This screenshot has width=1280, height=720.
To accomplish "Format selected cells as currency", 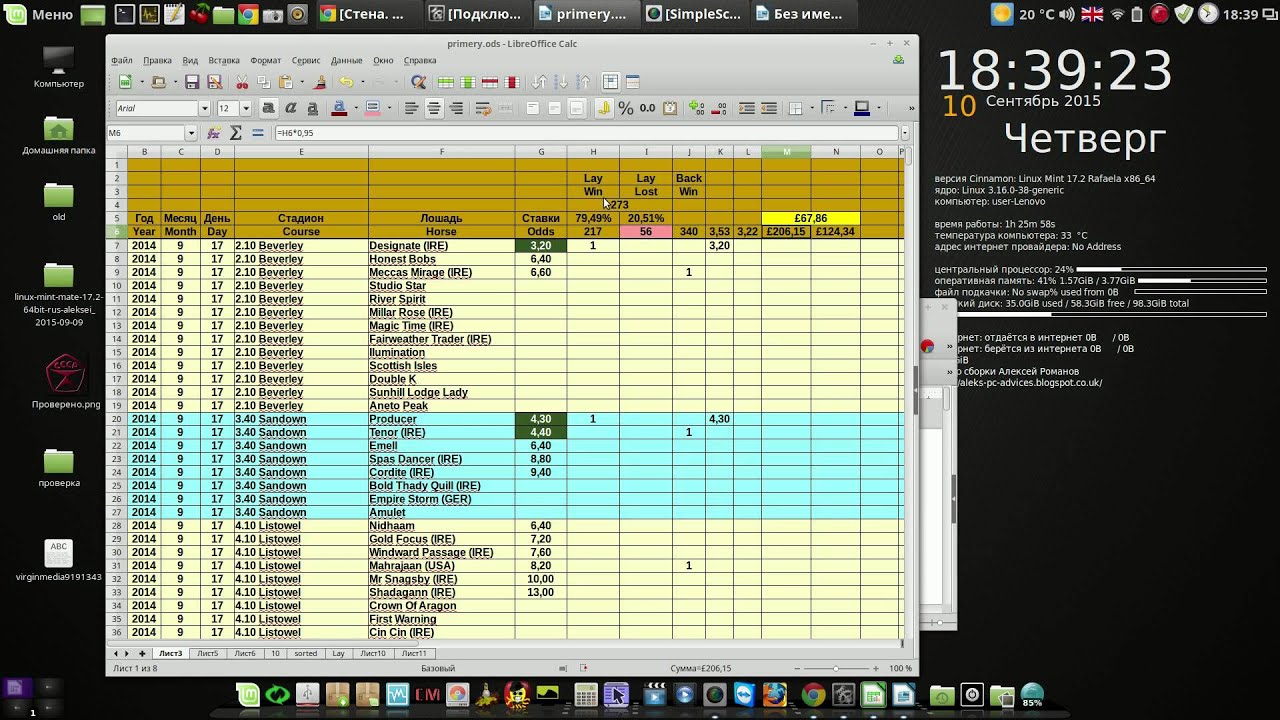I will [x=604, y=108].
